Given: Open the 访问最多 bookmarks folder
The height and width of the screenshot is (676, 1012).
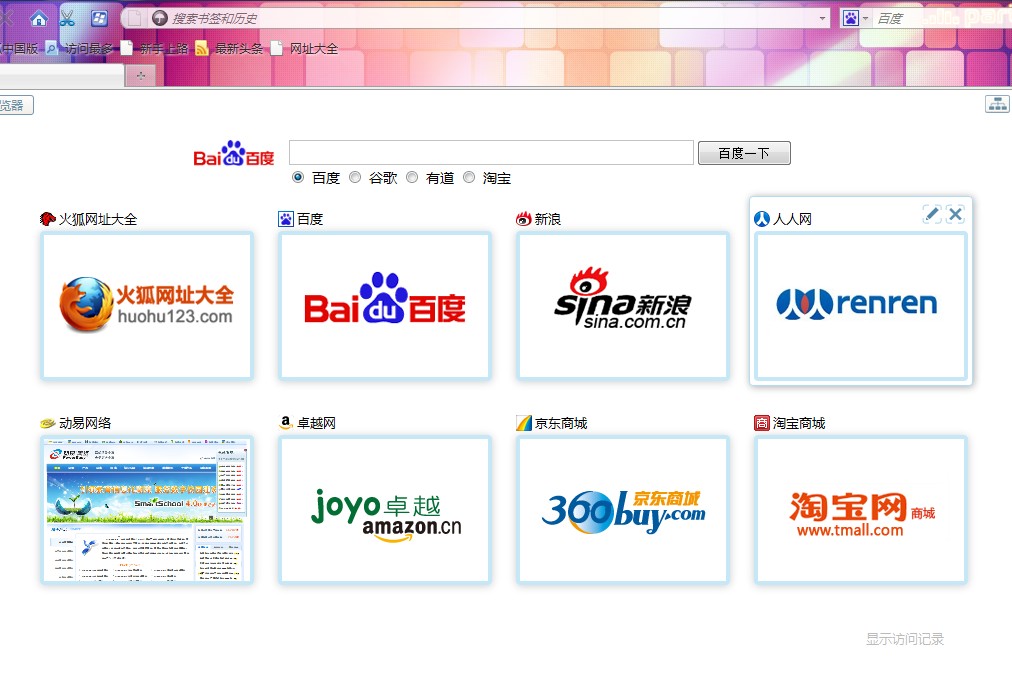Looking at the screenshot, I should click(80, 48).
